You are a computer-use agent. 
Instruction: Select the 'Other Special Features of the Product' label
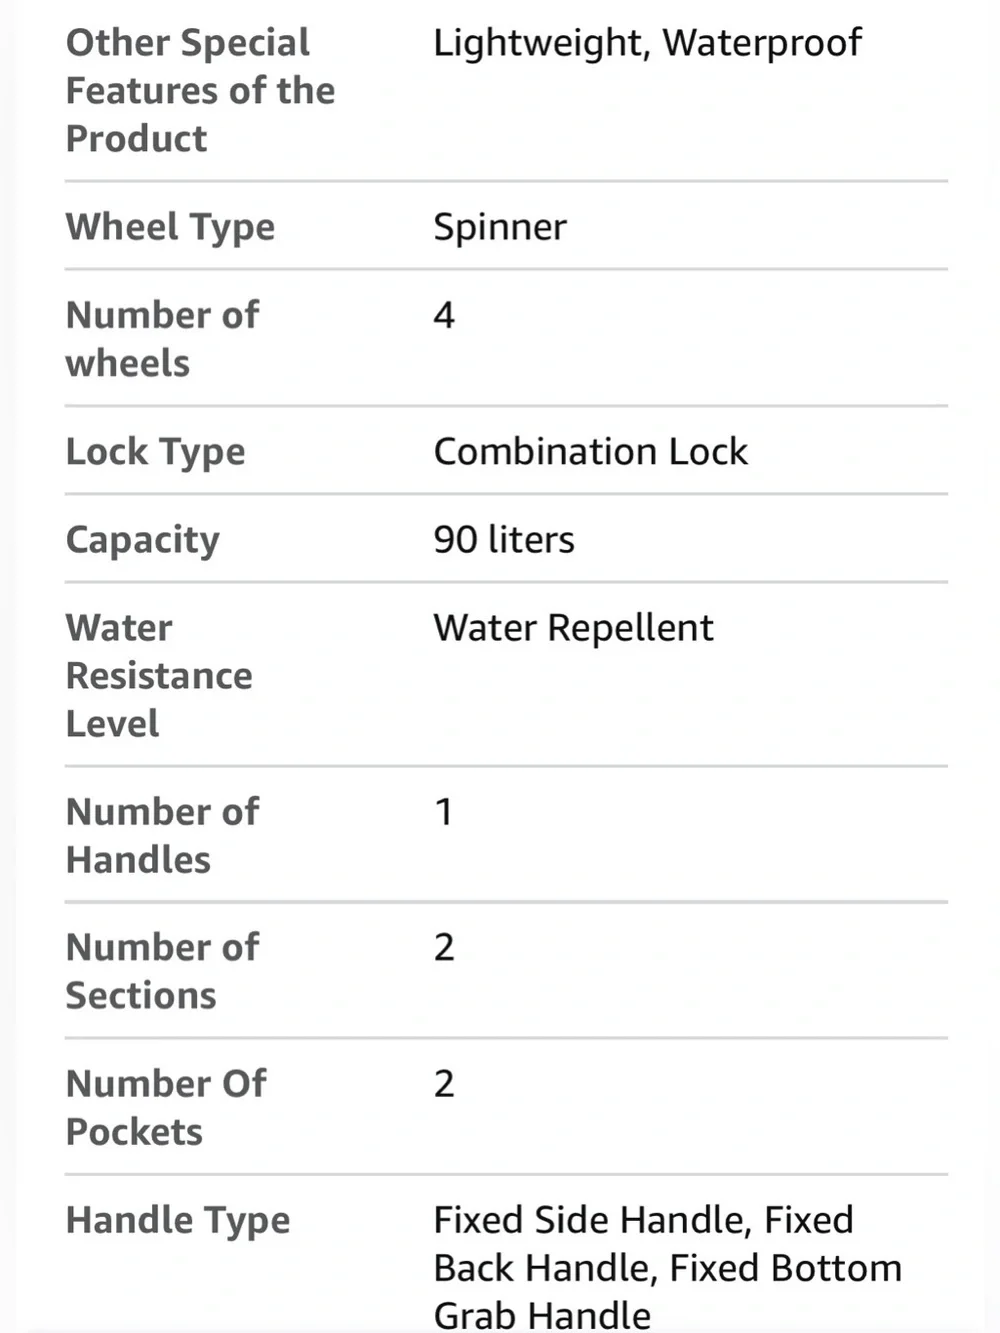pyautogui.click(x=200, y=90)
